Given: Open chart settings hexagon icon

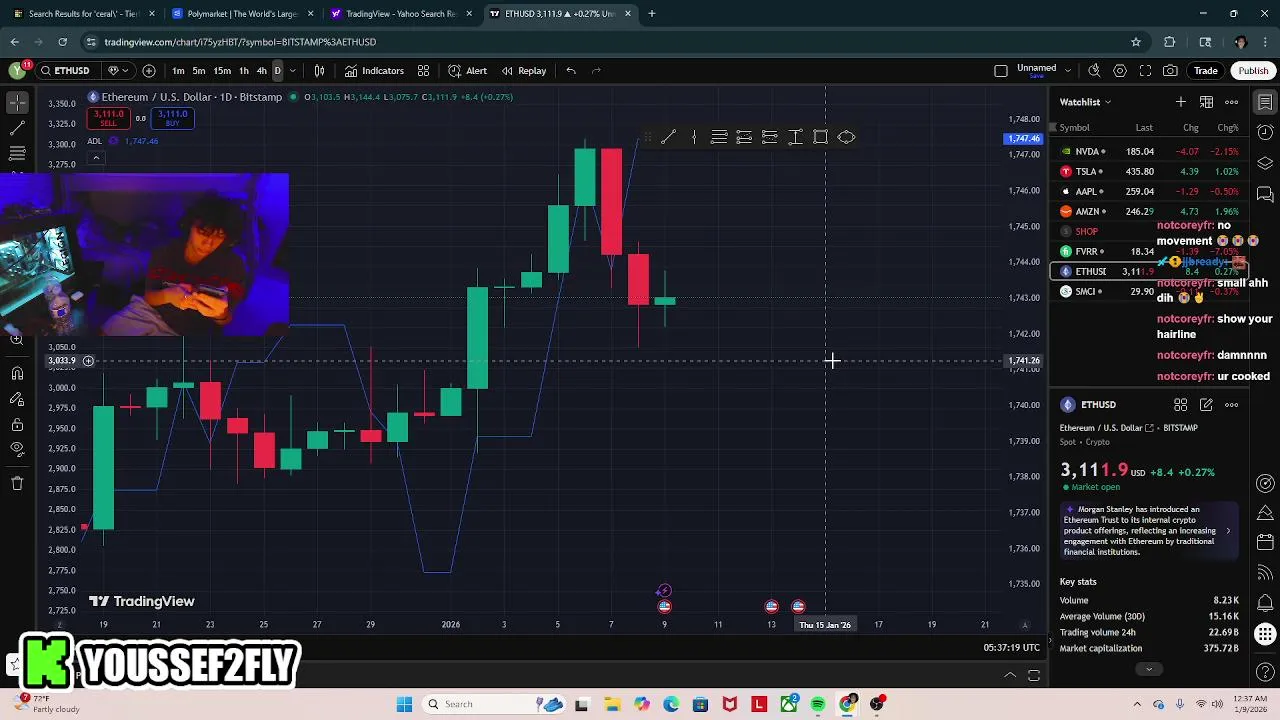Looking at the screenshot, I should pyautogui.click(x=1120, y=71).
